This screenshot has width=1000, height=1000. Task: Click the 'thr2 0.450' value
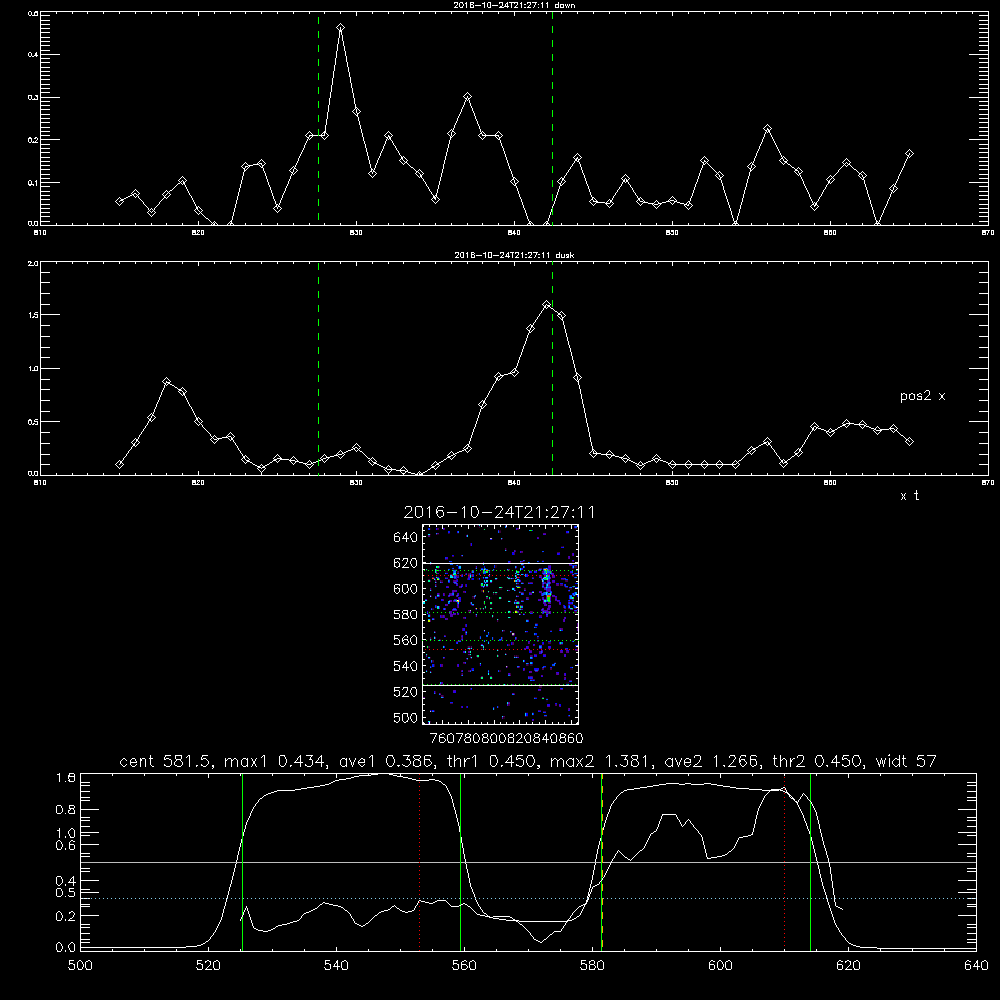tap(817, 761)
